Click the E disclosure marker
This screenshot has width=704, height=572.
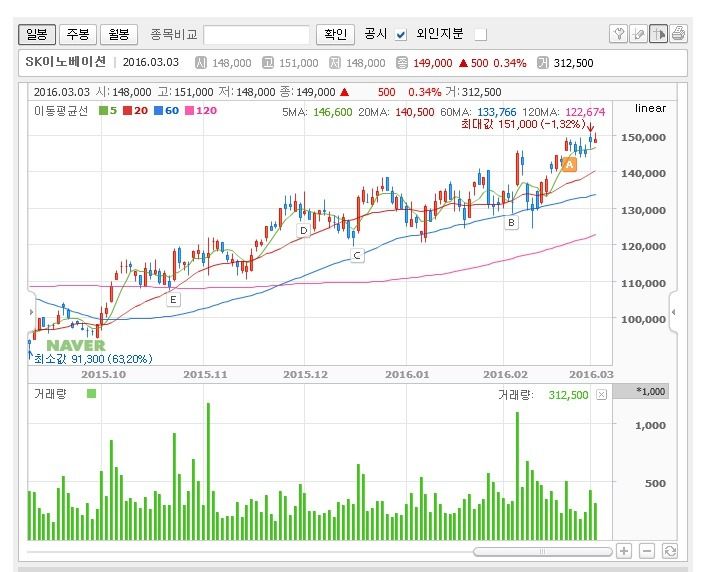(x=173, y=299)
